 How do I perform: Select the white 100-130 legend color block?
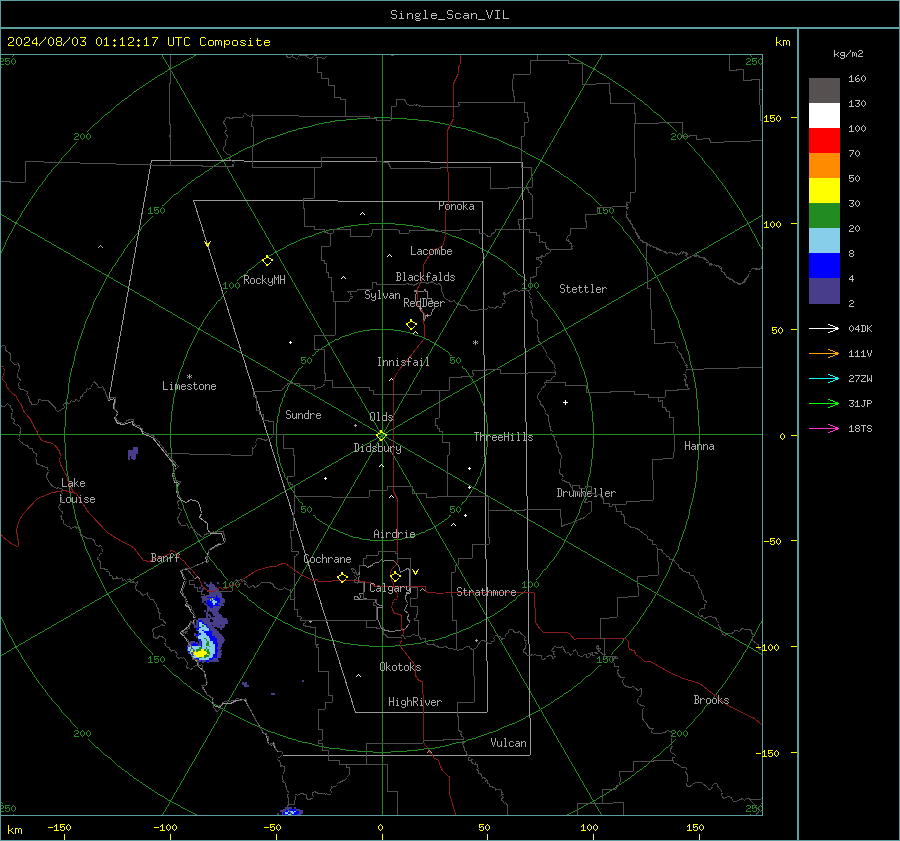(824, 116)
